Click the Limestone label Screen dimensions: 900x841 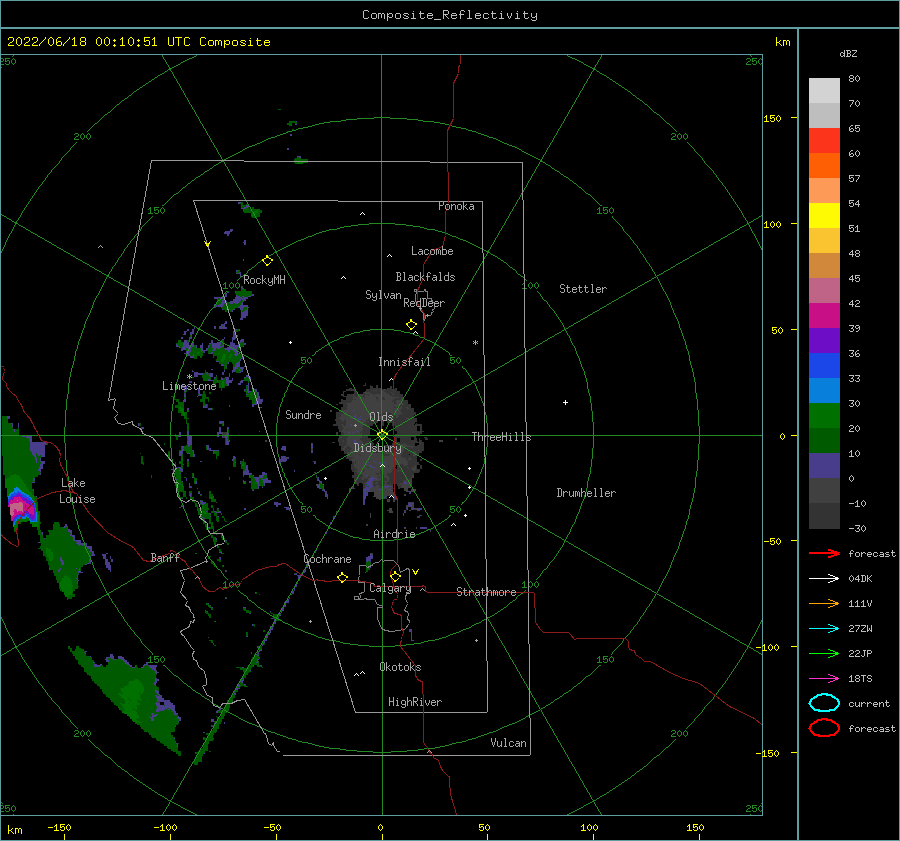pos(189,386)
